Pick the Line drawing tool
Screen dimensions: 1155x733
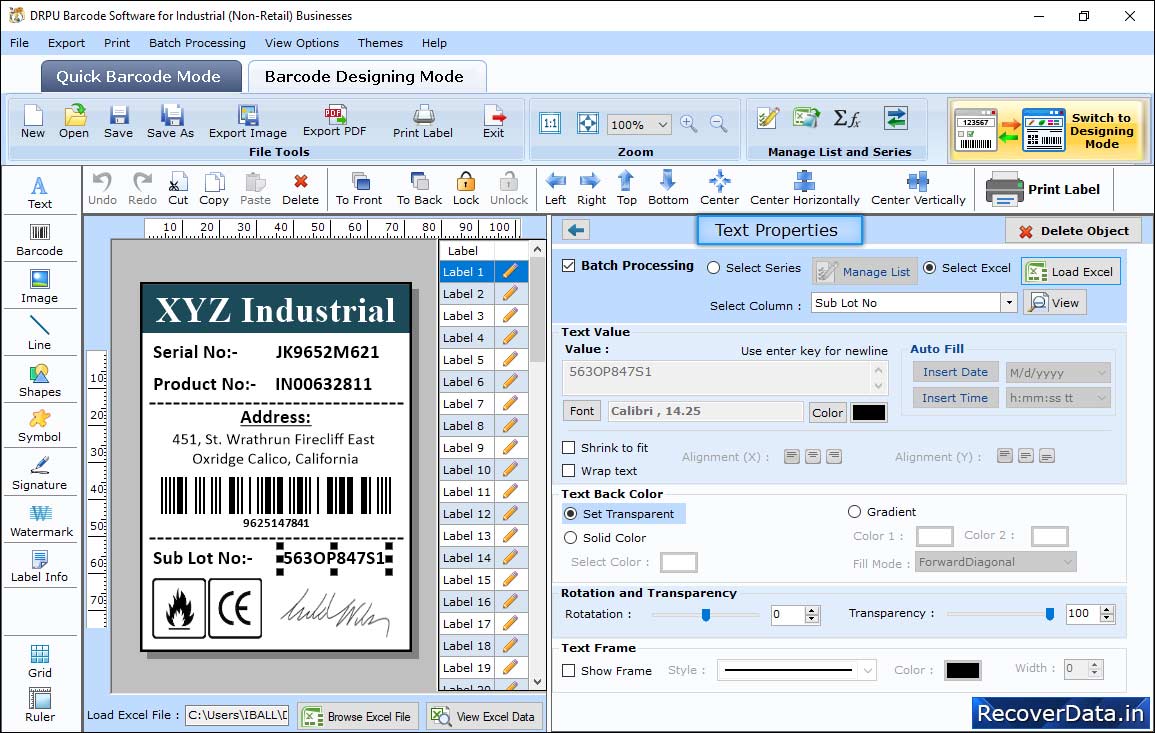(x=40, y=333)
